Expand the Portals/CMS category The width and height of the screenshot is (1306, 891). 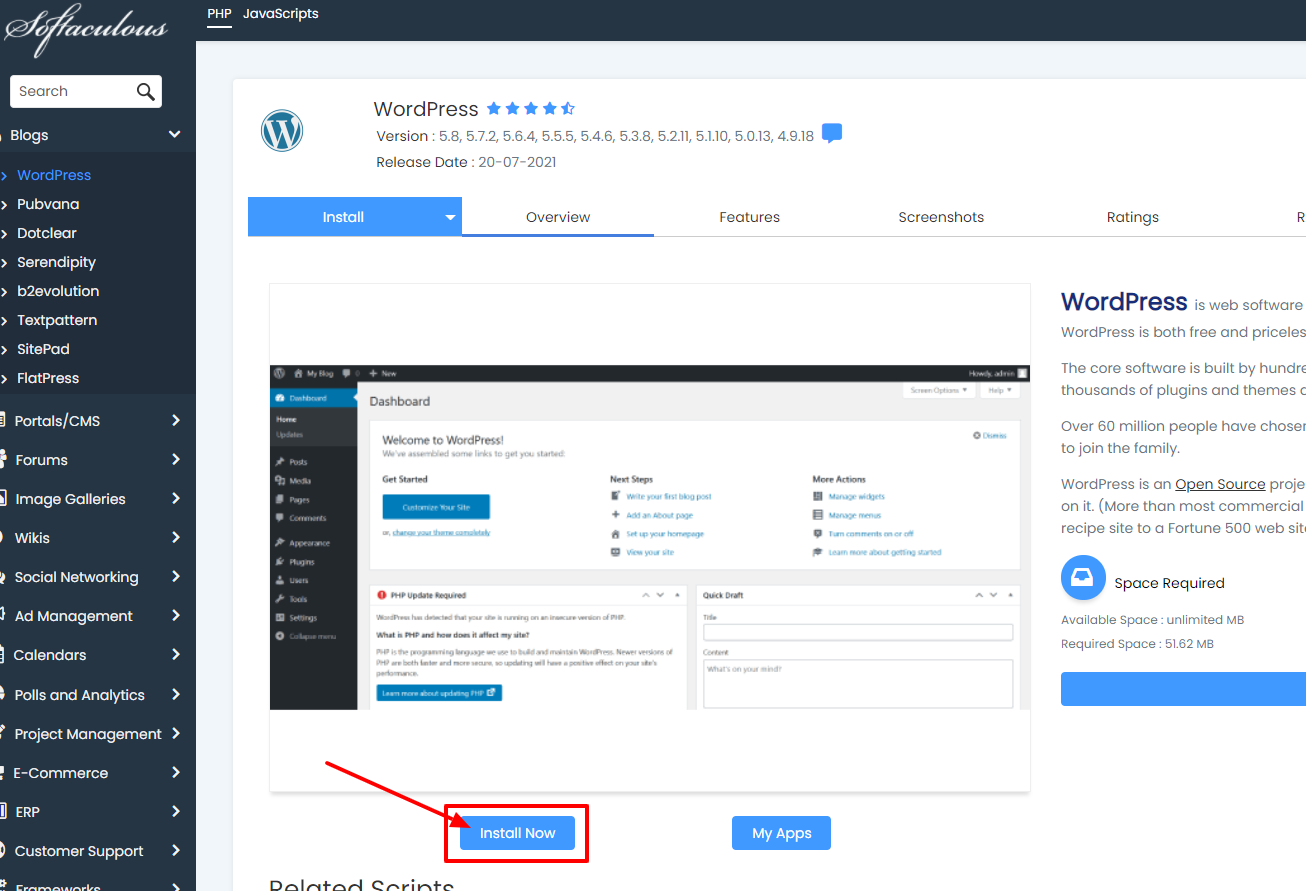[98, 421]
